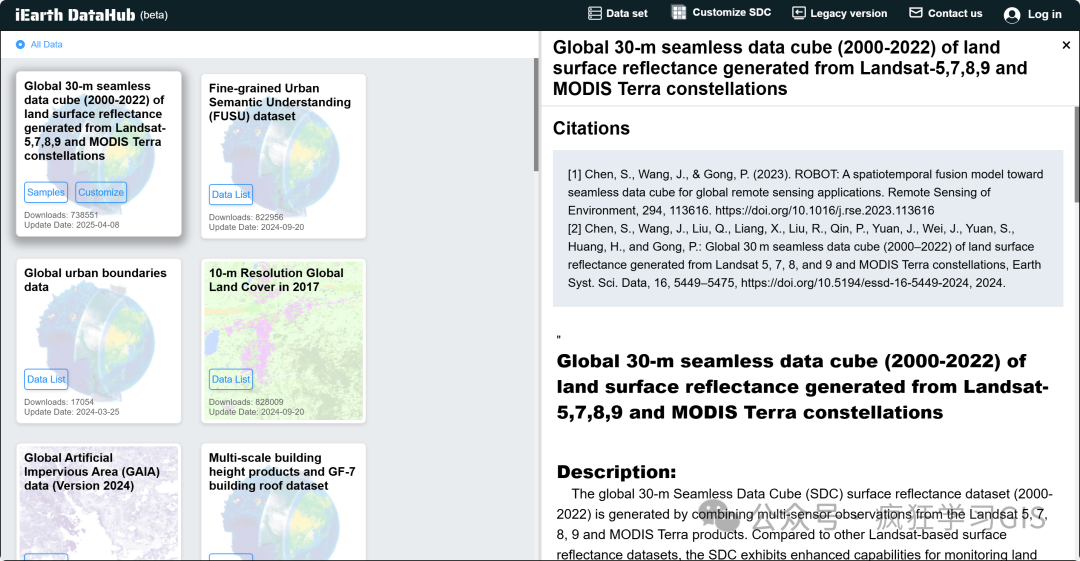Select the 10-m Resolution Global Land Cover card
1080x561 pixels.
(283, 340)
